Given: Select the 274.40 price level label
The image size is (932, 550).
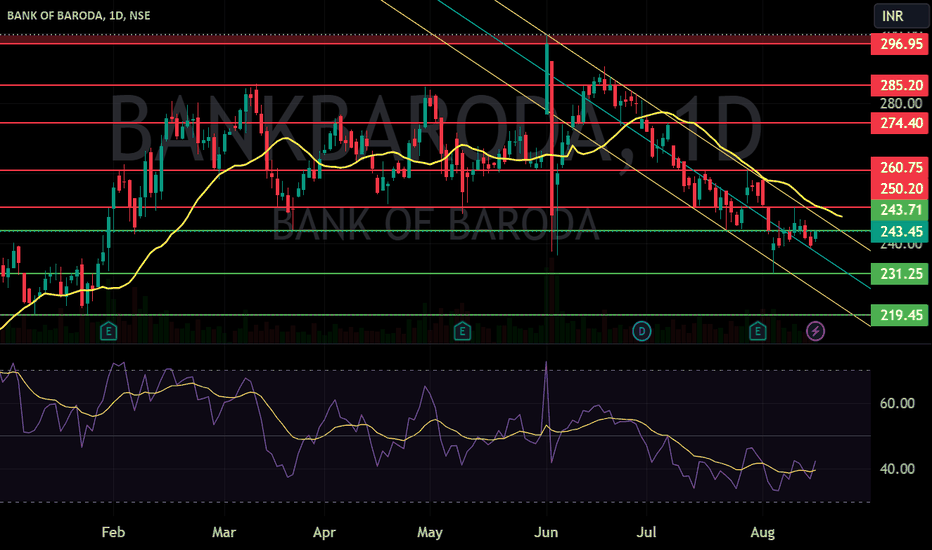Looking at the screenshot, I should tap(900, 123).
